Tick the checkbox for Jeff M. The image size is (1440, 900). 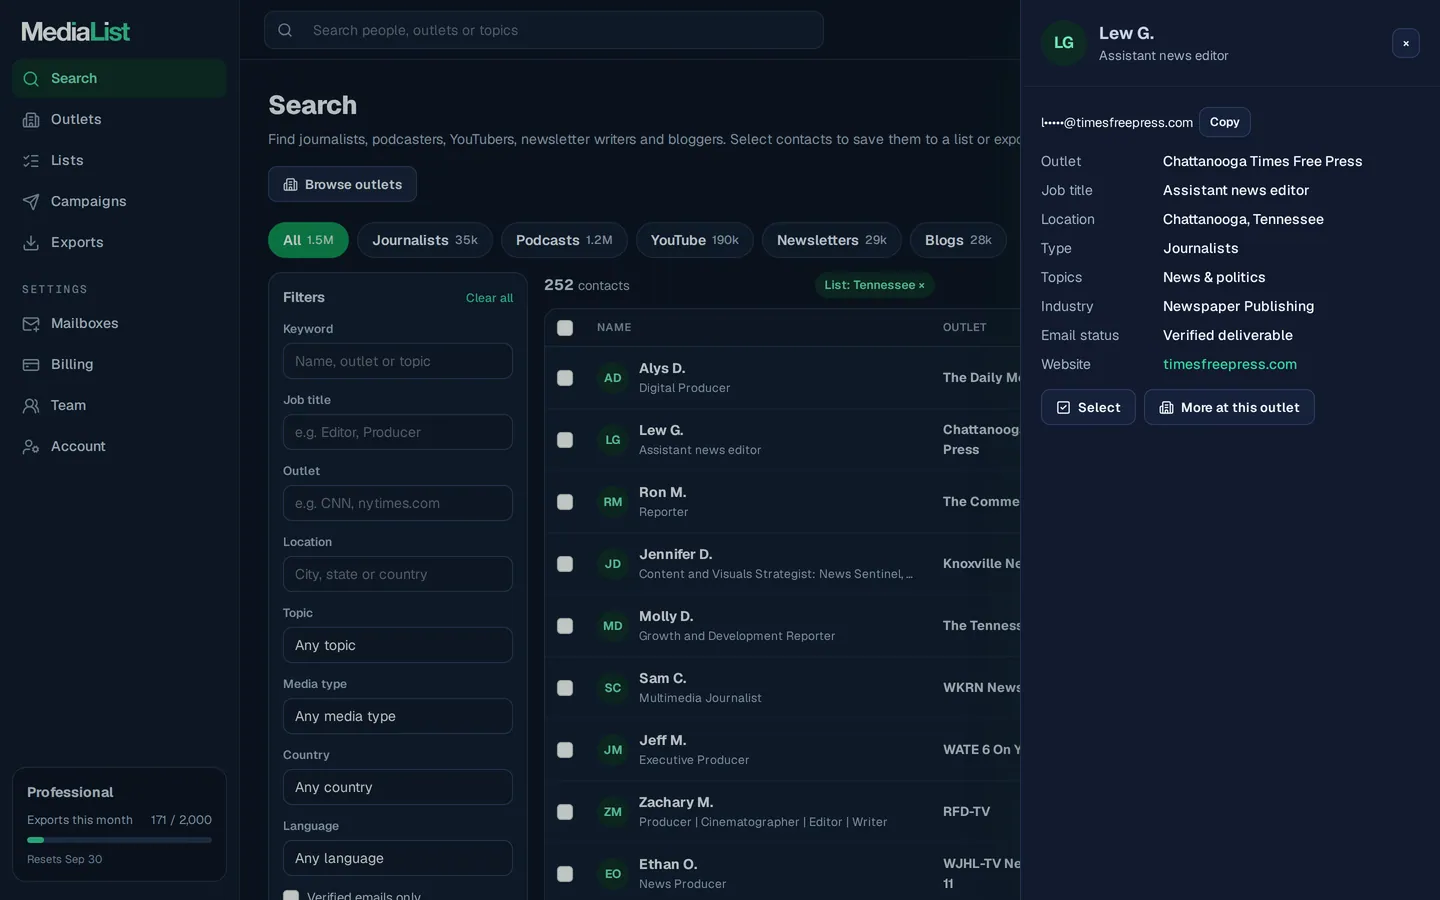[565, 750]
